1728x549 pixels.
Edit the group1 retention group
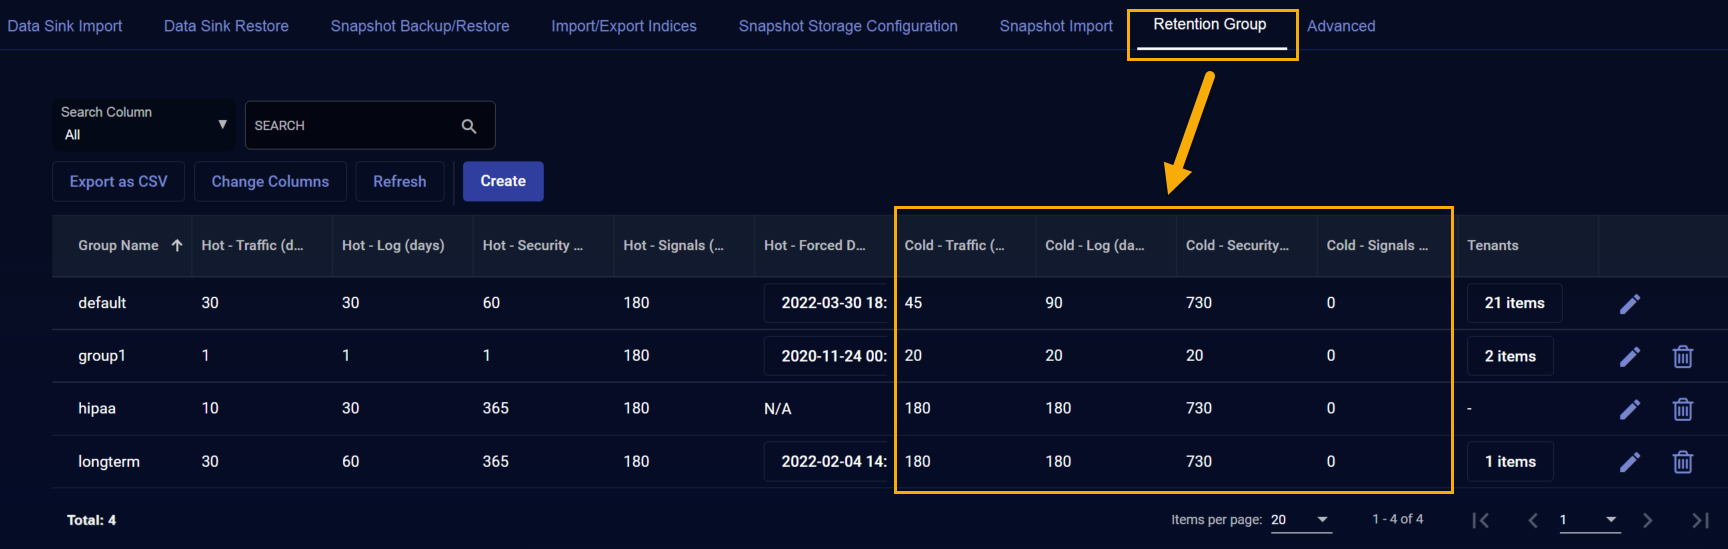[1630, 357]
